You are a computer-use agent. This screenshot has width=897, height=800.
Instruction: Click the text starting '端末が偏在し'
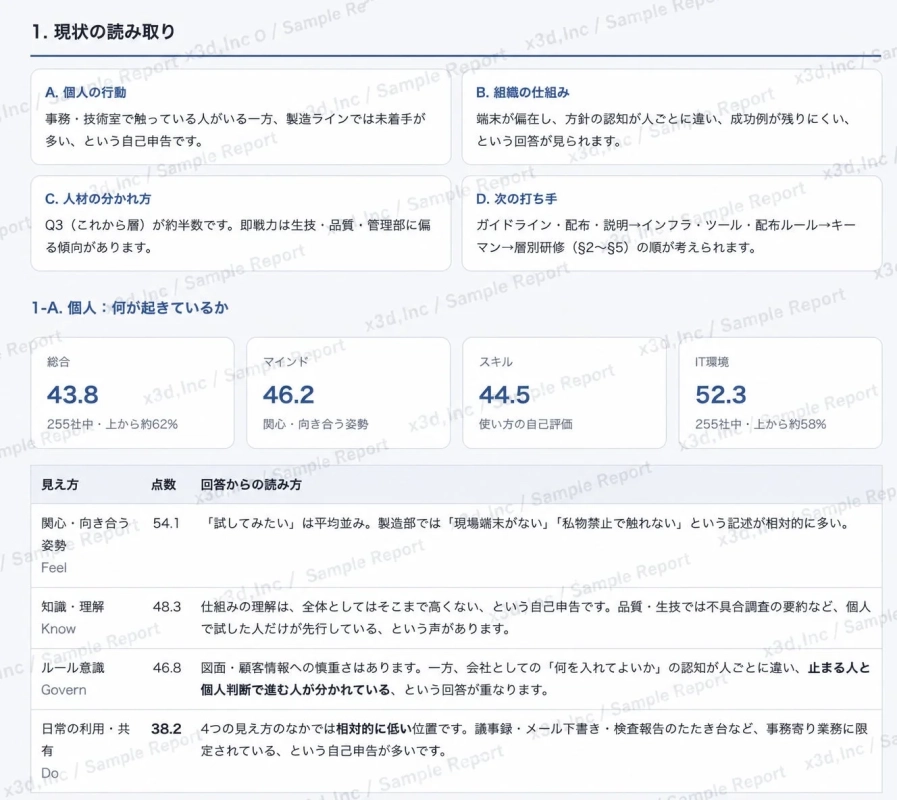[663, 129]
